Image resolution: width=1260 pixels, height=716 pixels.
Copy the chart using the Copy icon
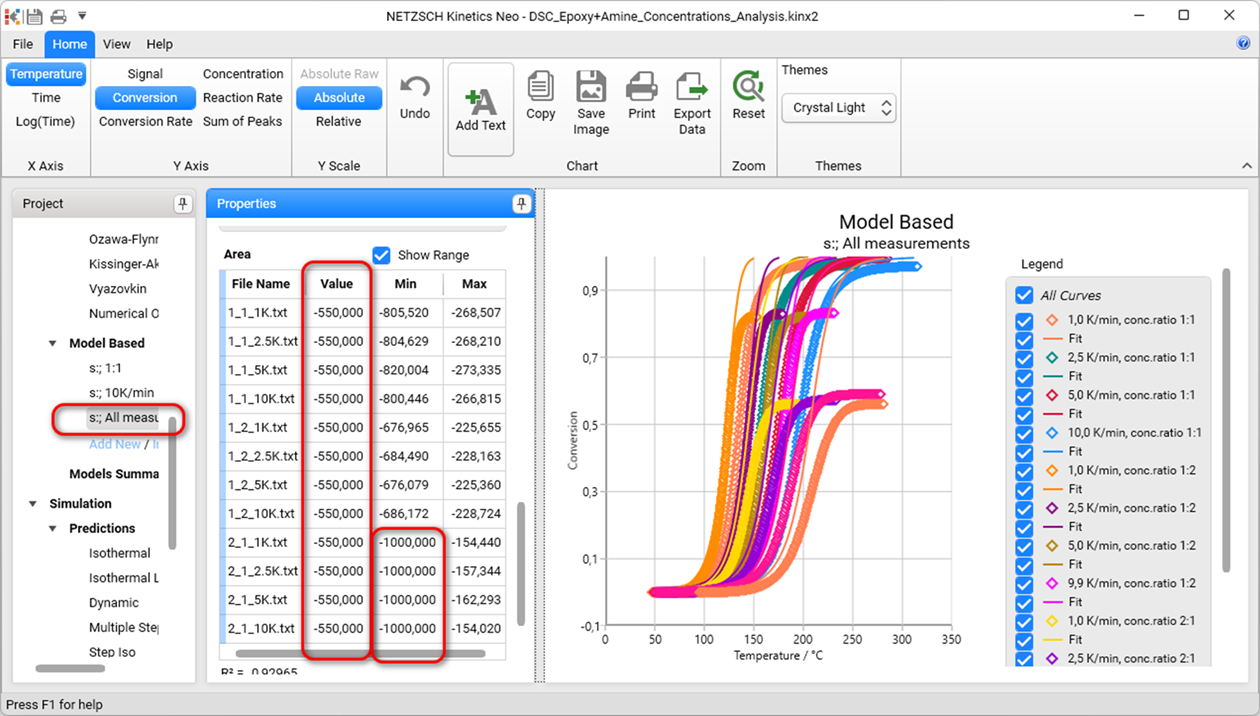coord(540,97)
